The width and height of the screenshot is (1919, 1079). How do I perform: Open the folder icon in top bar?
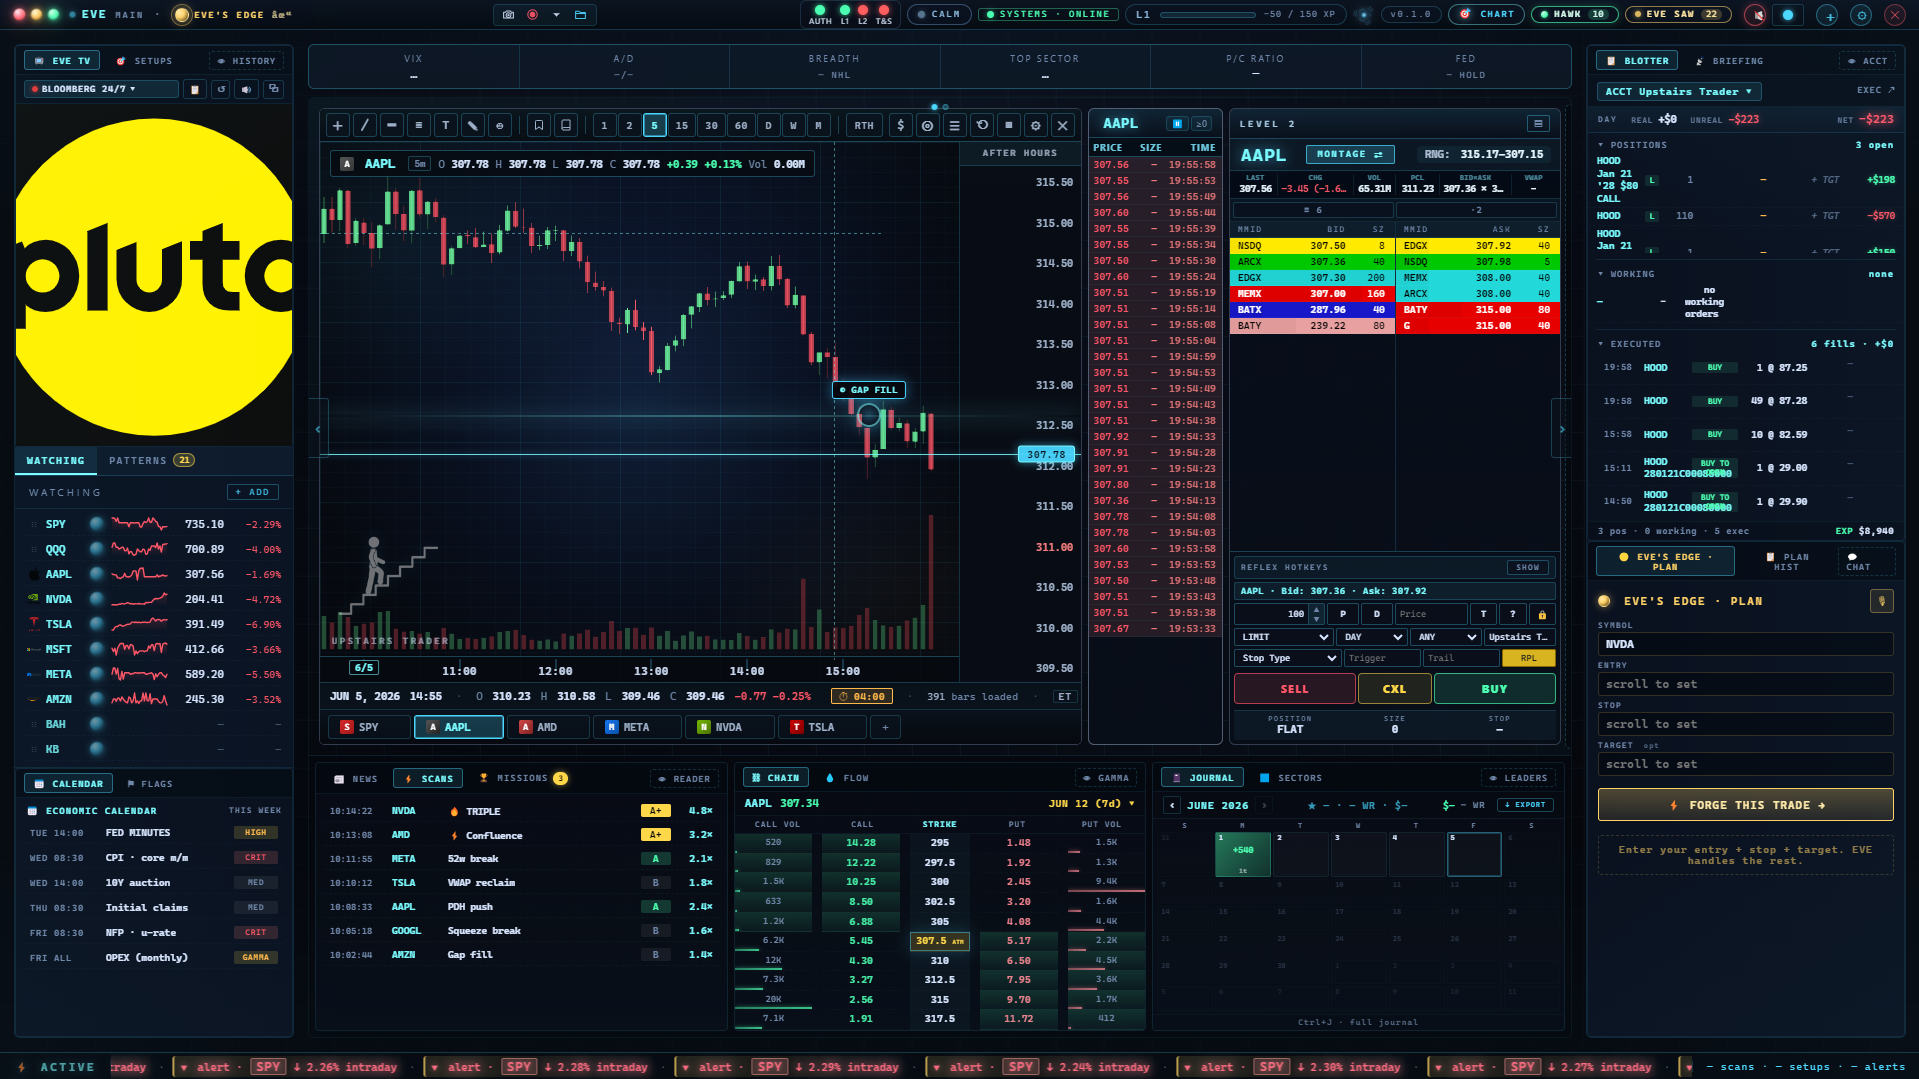[580, 15]
